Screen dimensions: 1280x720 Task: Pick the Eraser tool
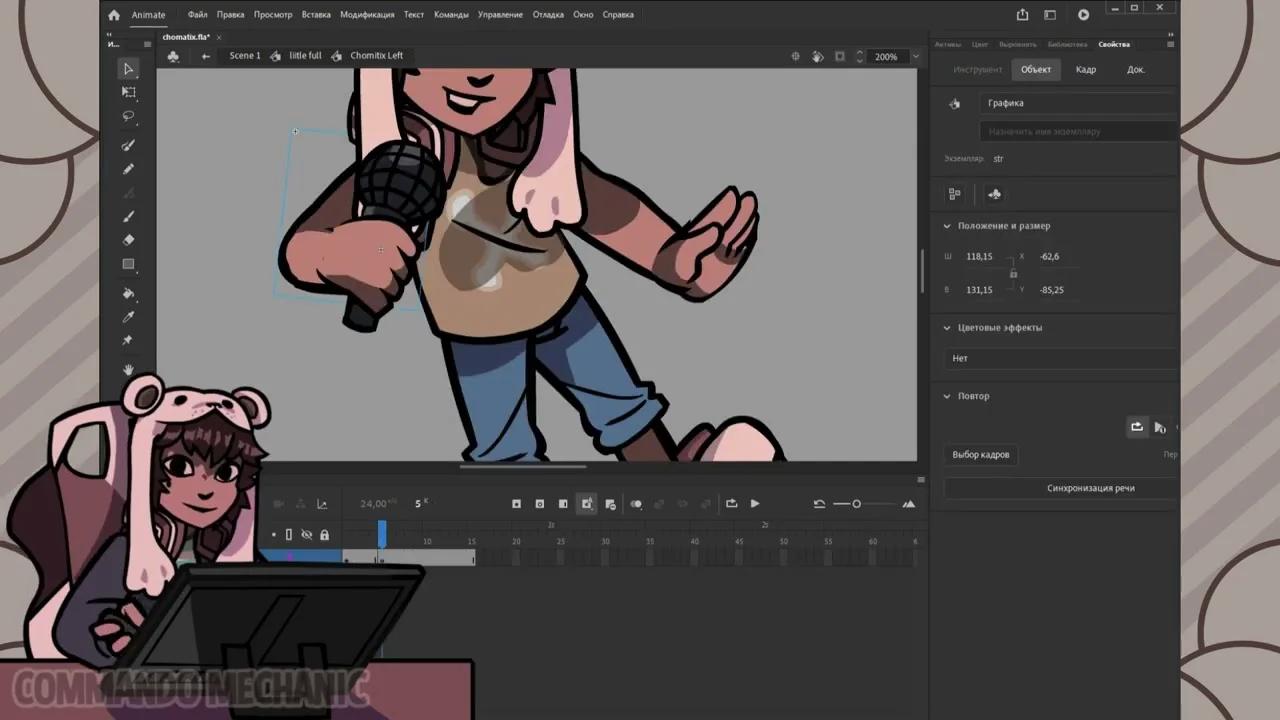tap(128, 240)
